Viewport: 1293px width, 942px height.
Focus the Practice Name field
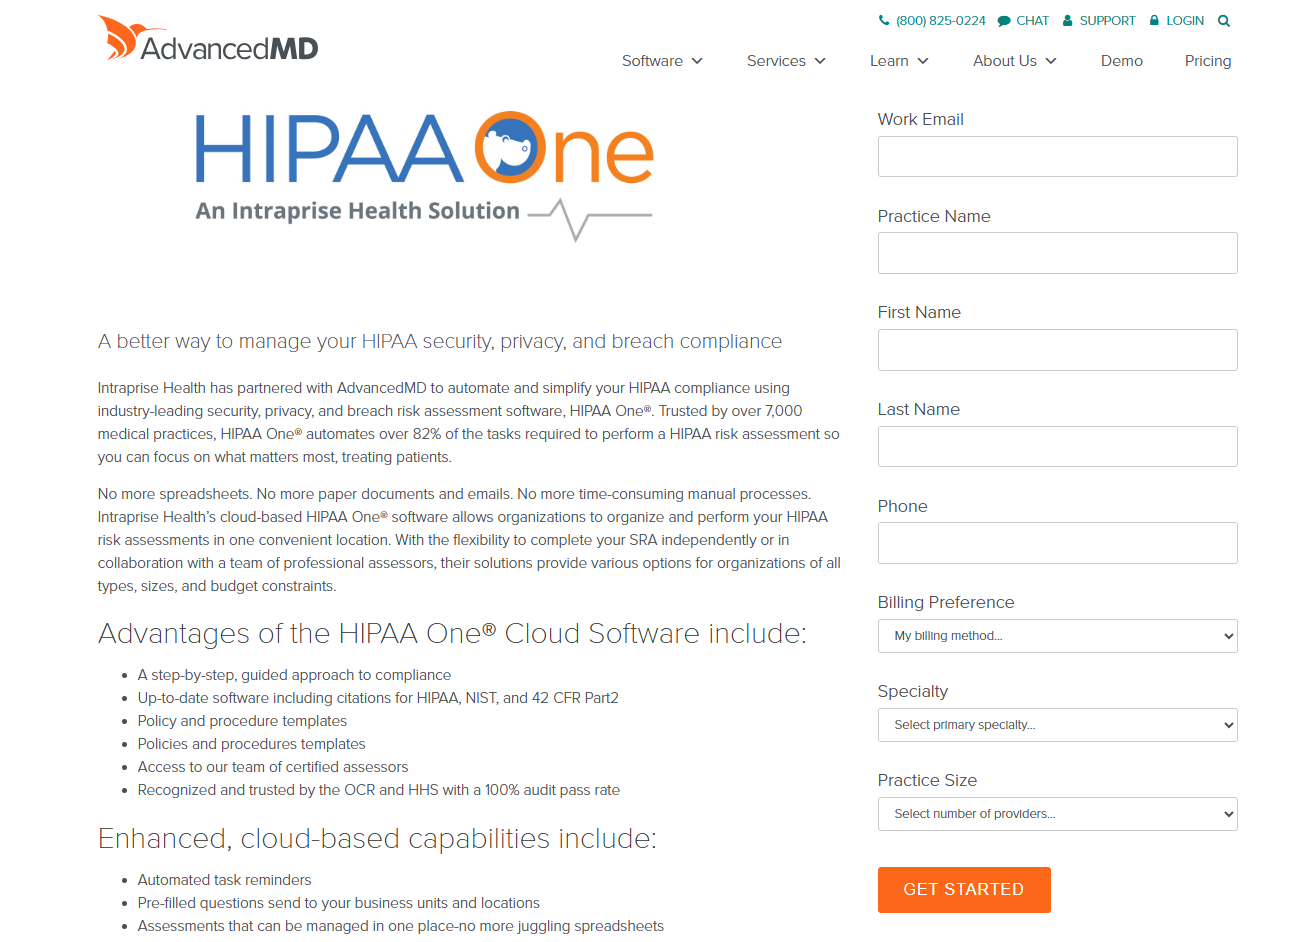tap(1058, 253)
